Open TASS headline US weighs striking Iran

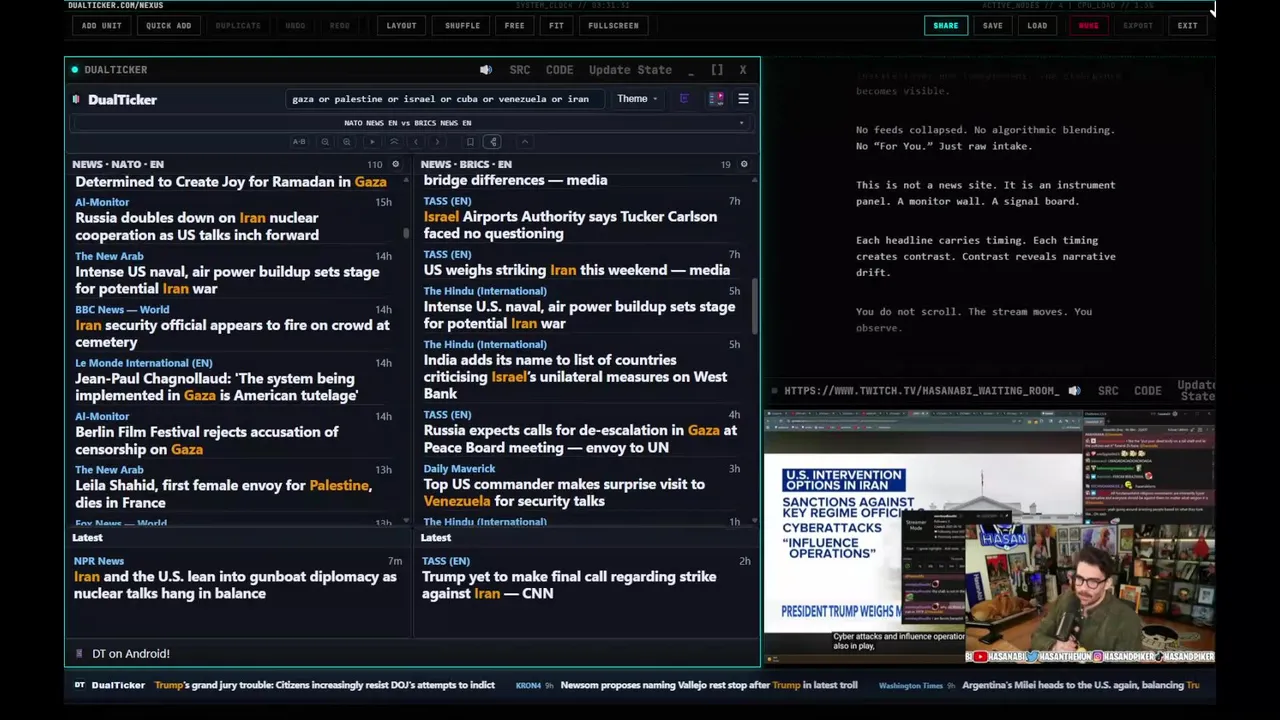click(x=576, y=270)
